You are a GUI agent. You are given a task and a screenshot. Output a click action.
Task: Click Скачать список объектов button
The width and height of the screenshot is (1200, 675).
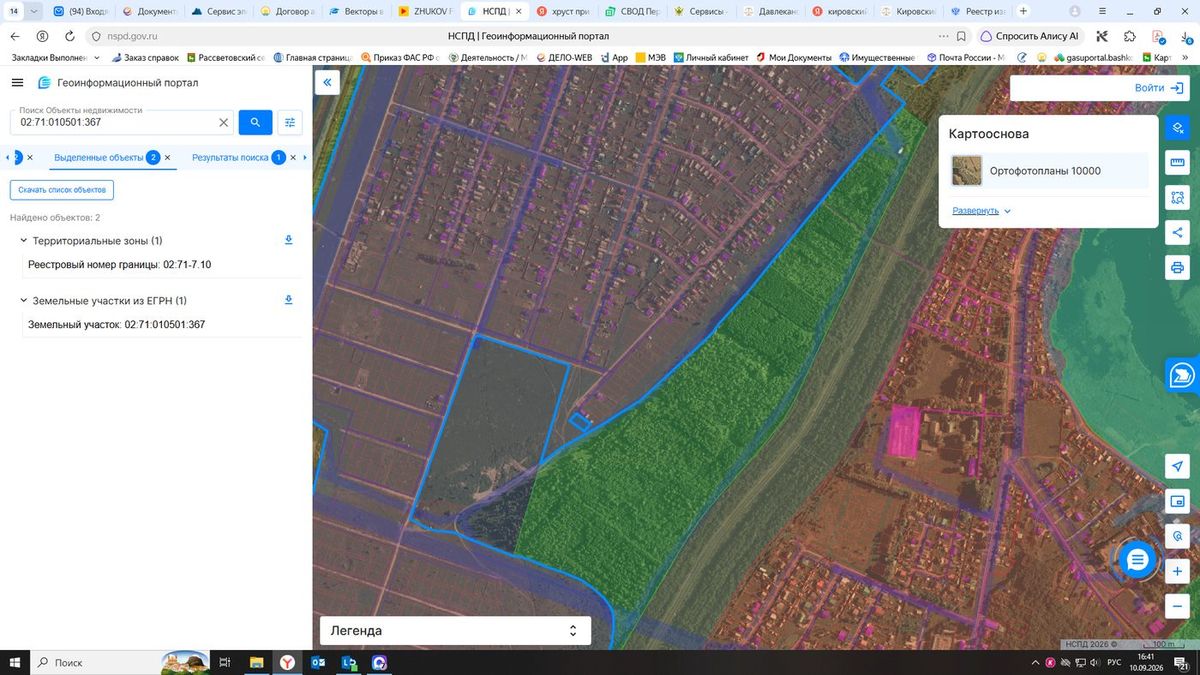coord(62,190)
